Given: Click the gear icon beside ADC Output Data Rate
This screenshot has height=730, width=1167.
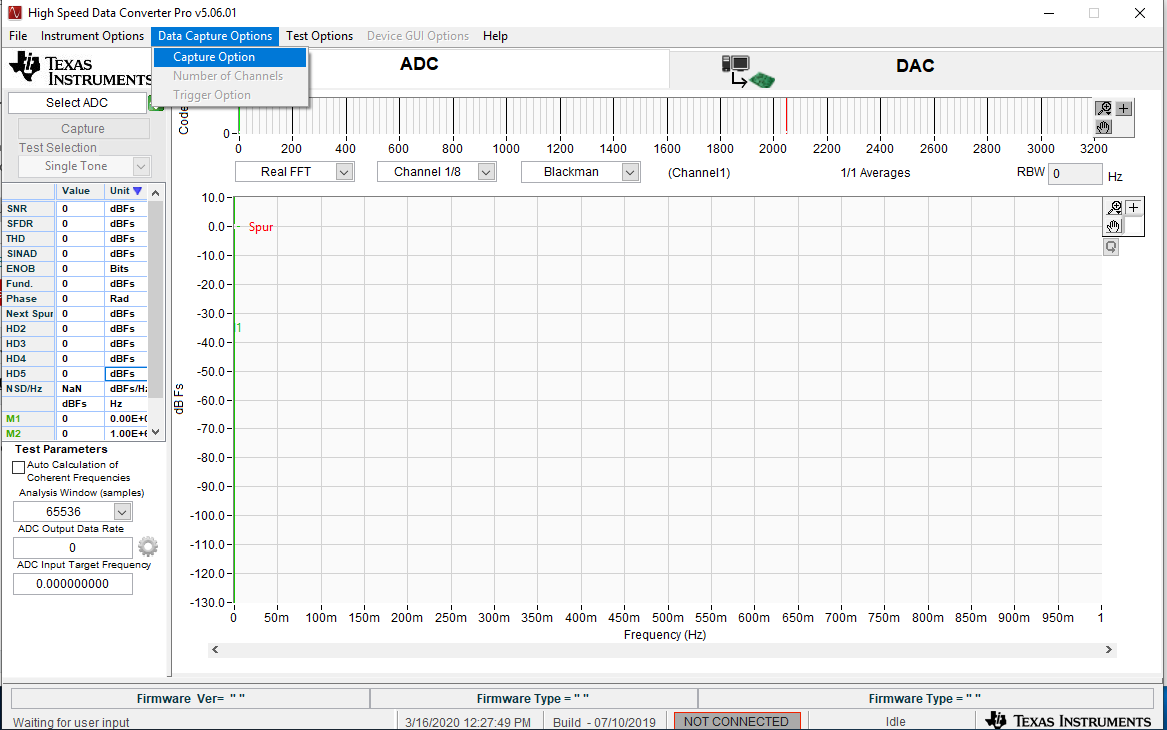Looking at the screenshot, I should point(148,547).
